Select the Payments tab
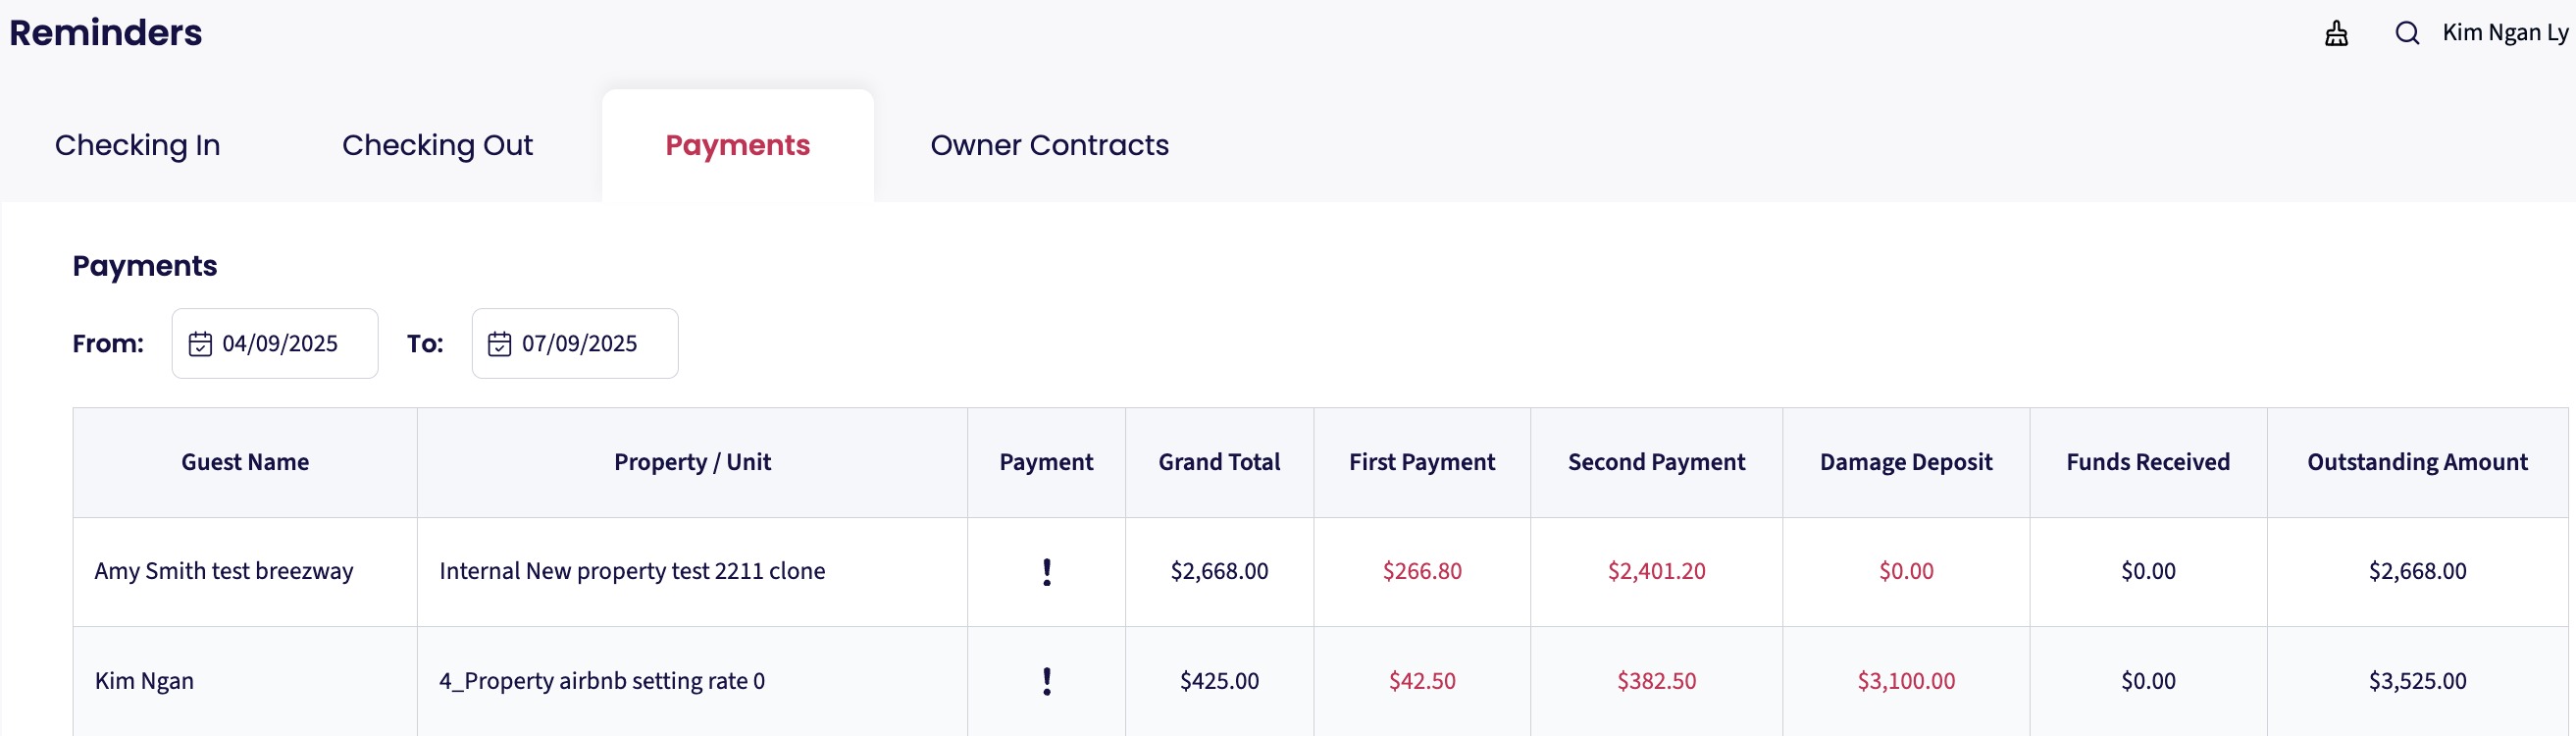2576x736 pixels. pos(737,146)
